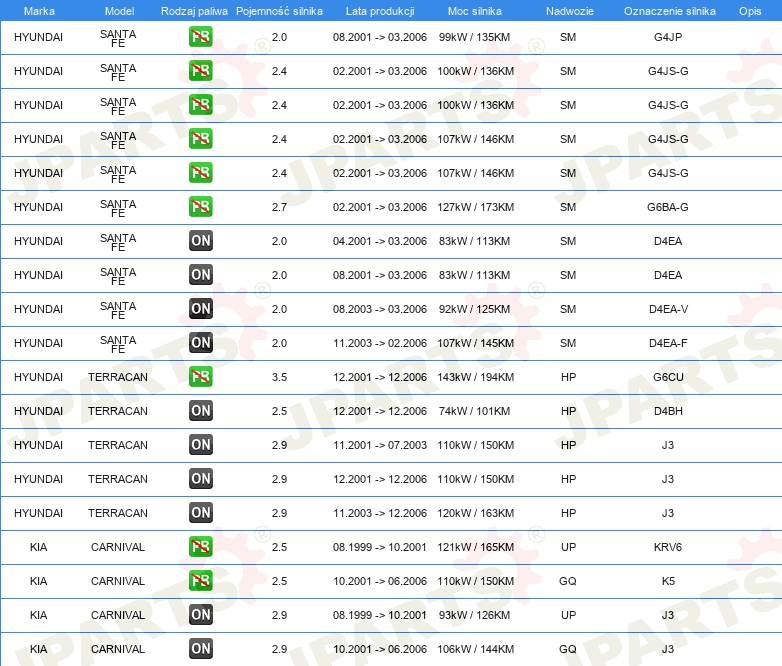The width and height of the screenshot is (782, 666).
Task: Select engine code D4EA-F cell
Action: (668, 343)
